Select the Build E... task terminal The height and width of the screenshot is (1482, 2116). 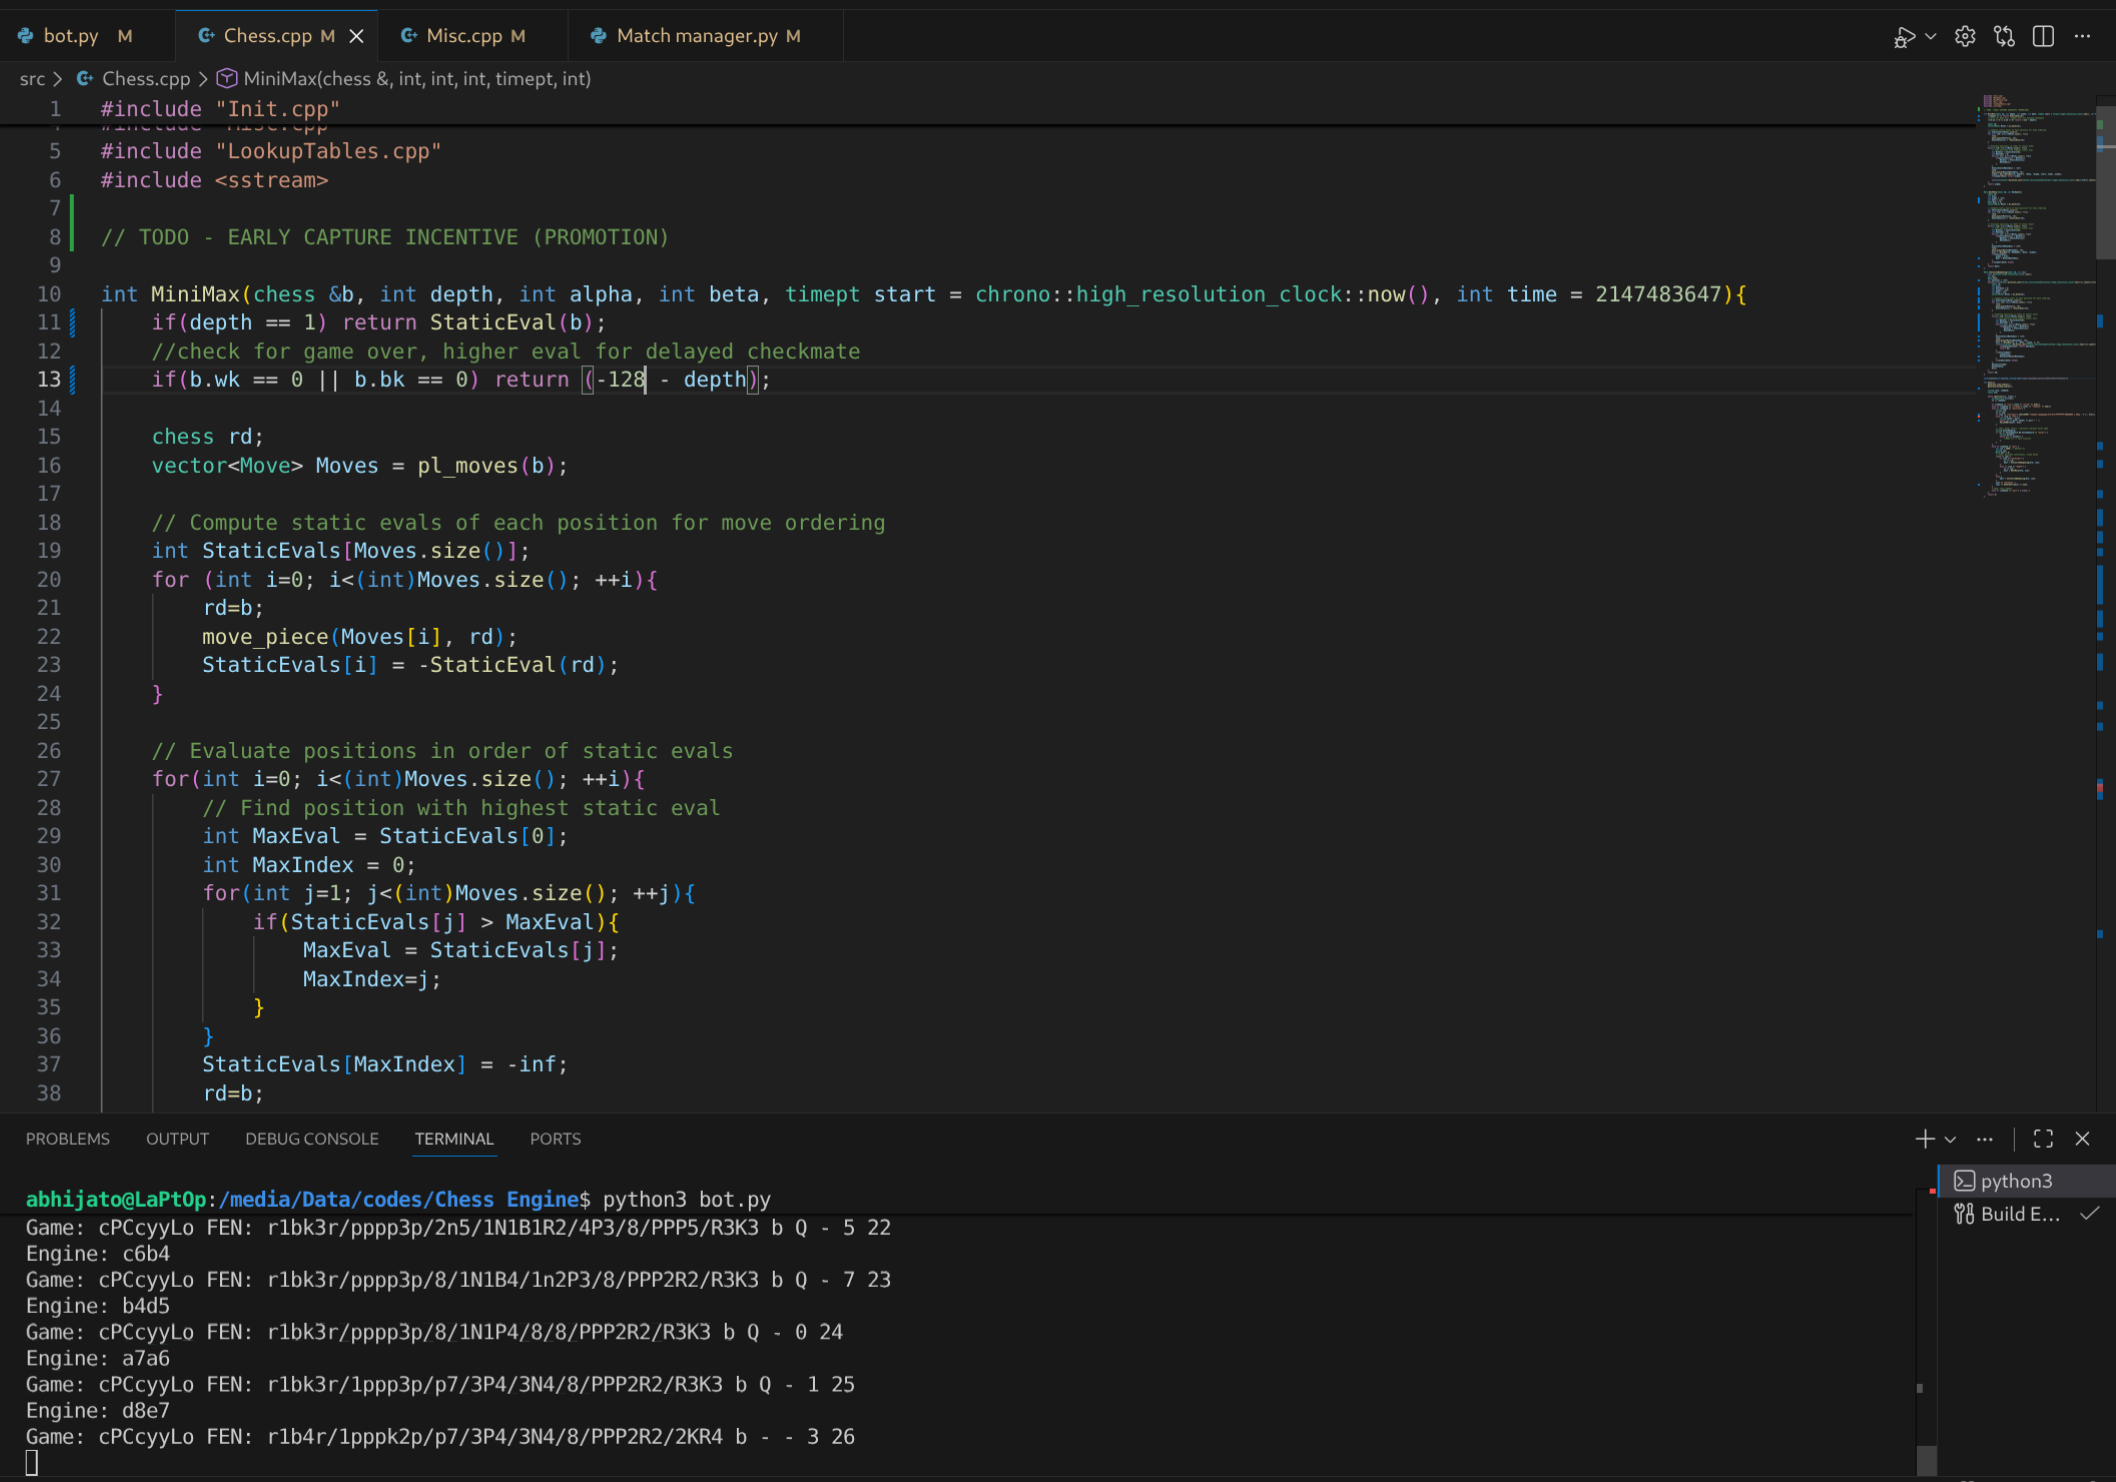tap(2019, 1214)
